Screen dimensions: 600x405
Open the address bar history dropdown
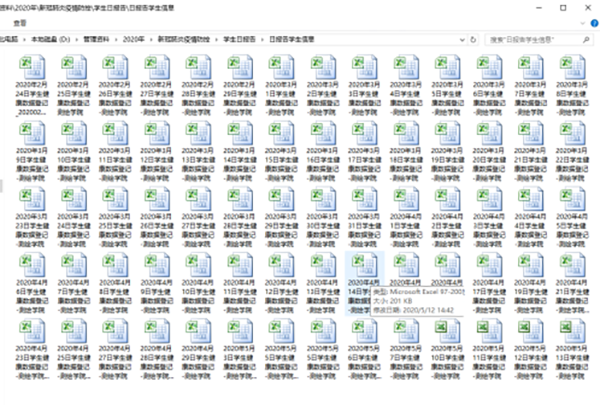coord(462,40)
